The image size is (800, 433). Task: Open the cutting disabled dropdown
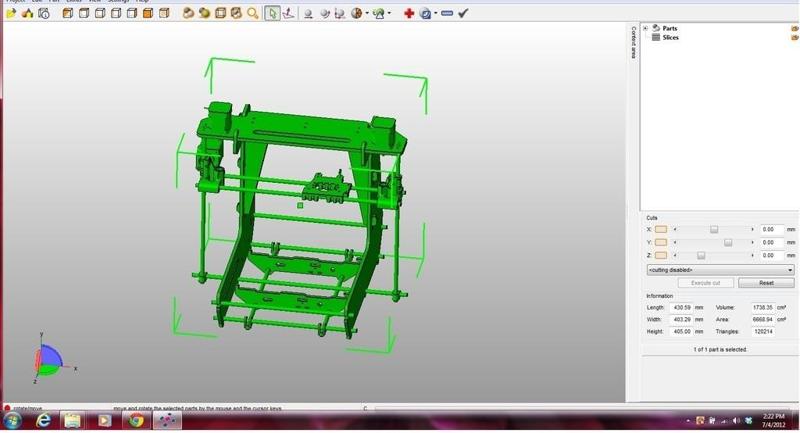pyautogui.click(x=720, y=270)
